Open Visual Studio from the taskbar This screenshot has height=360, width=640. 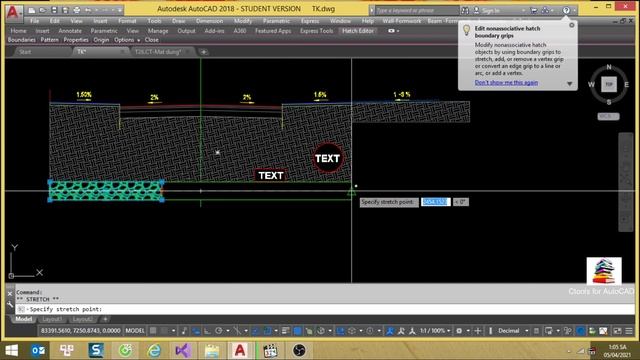click(x=182, y=351)
